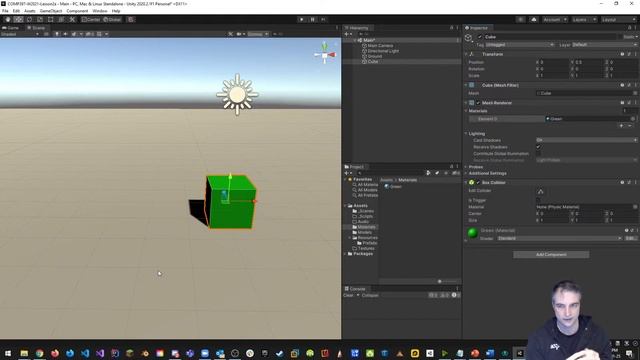Collapse the Transform component
640x360 pixels.
[x=466, y=54]
